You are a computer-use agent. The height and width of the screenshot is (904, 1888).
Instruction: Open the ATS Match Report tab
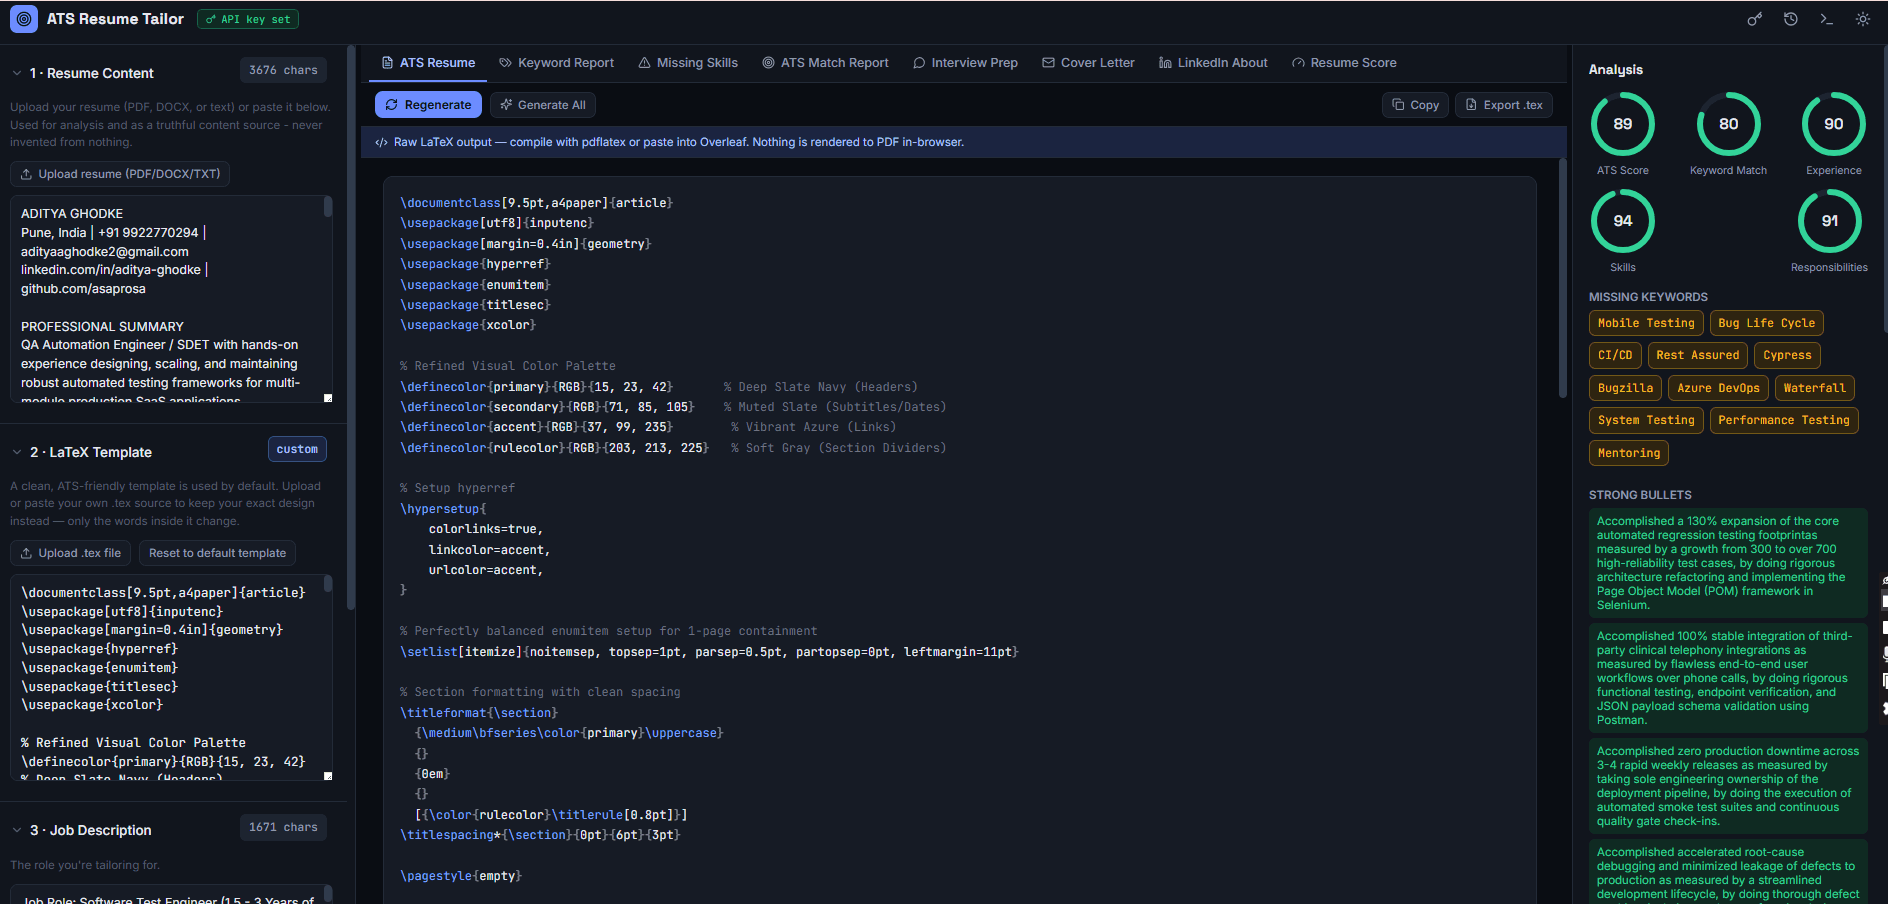coord(825,62)
